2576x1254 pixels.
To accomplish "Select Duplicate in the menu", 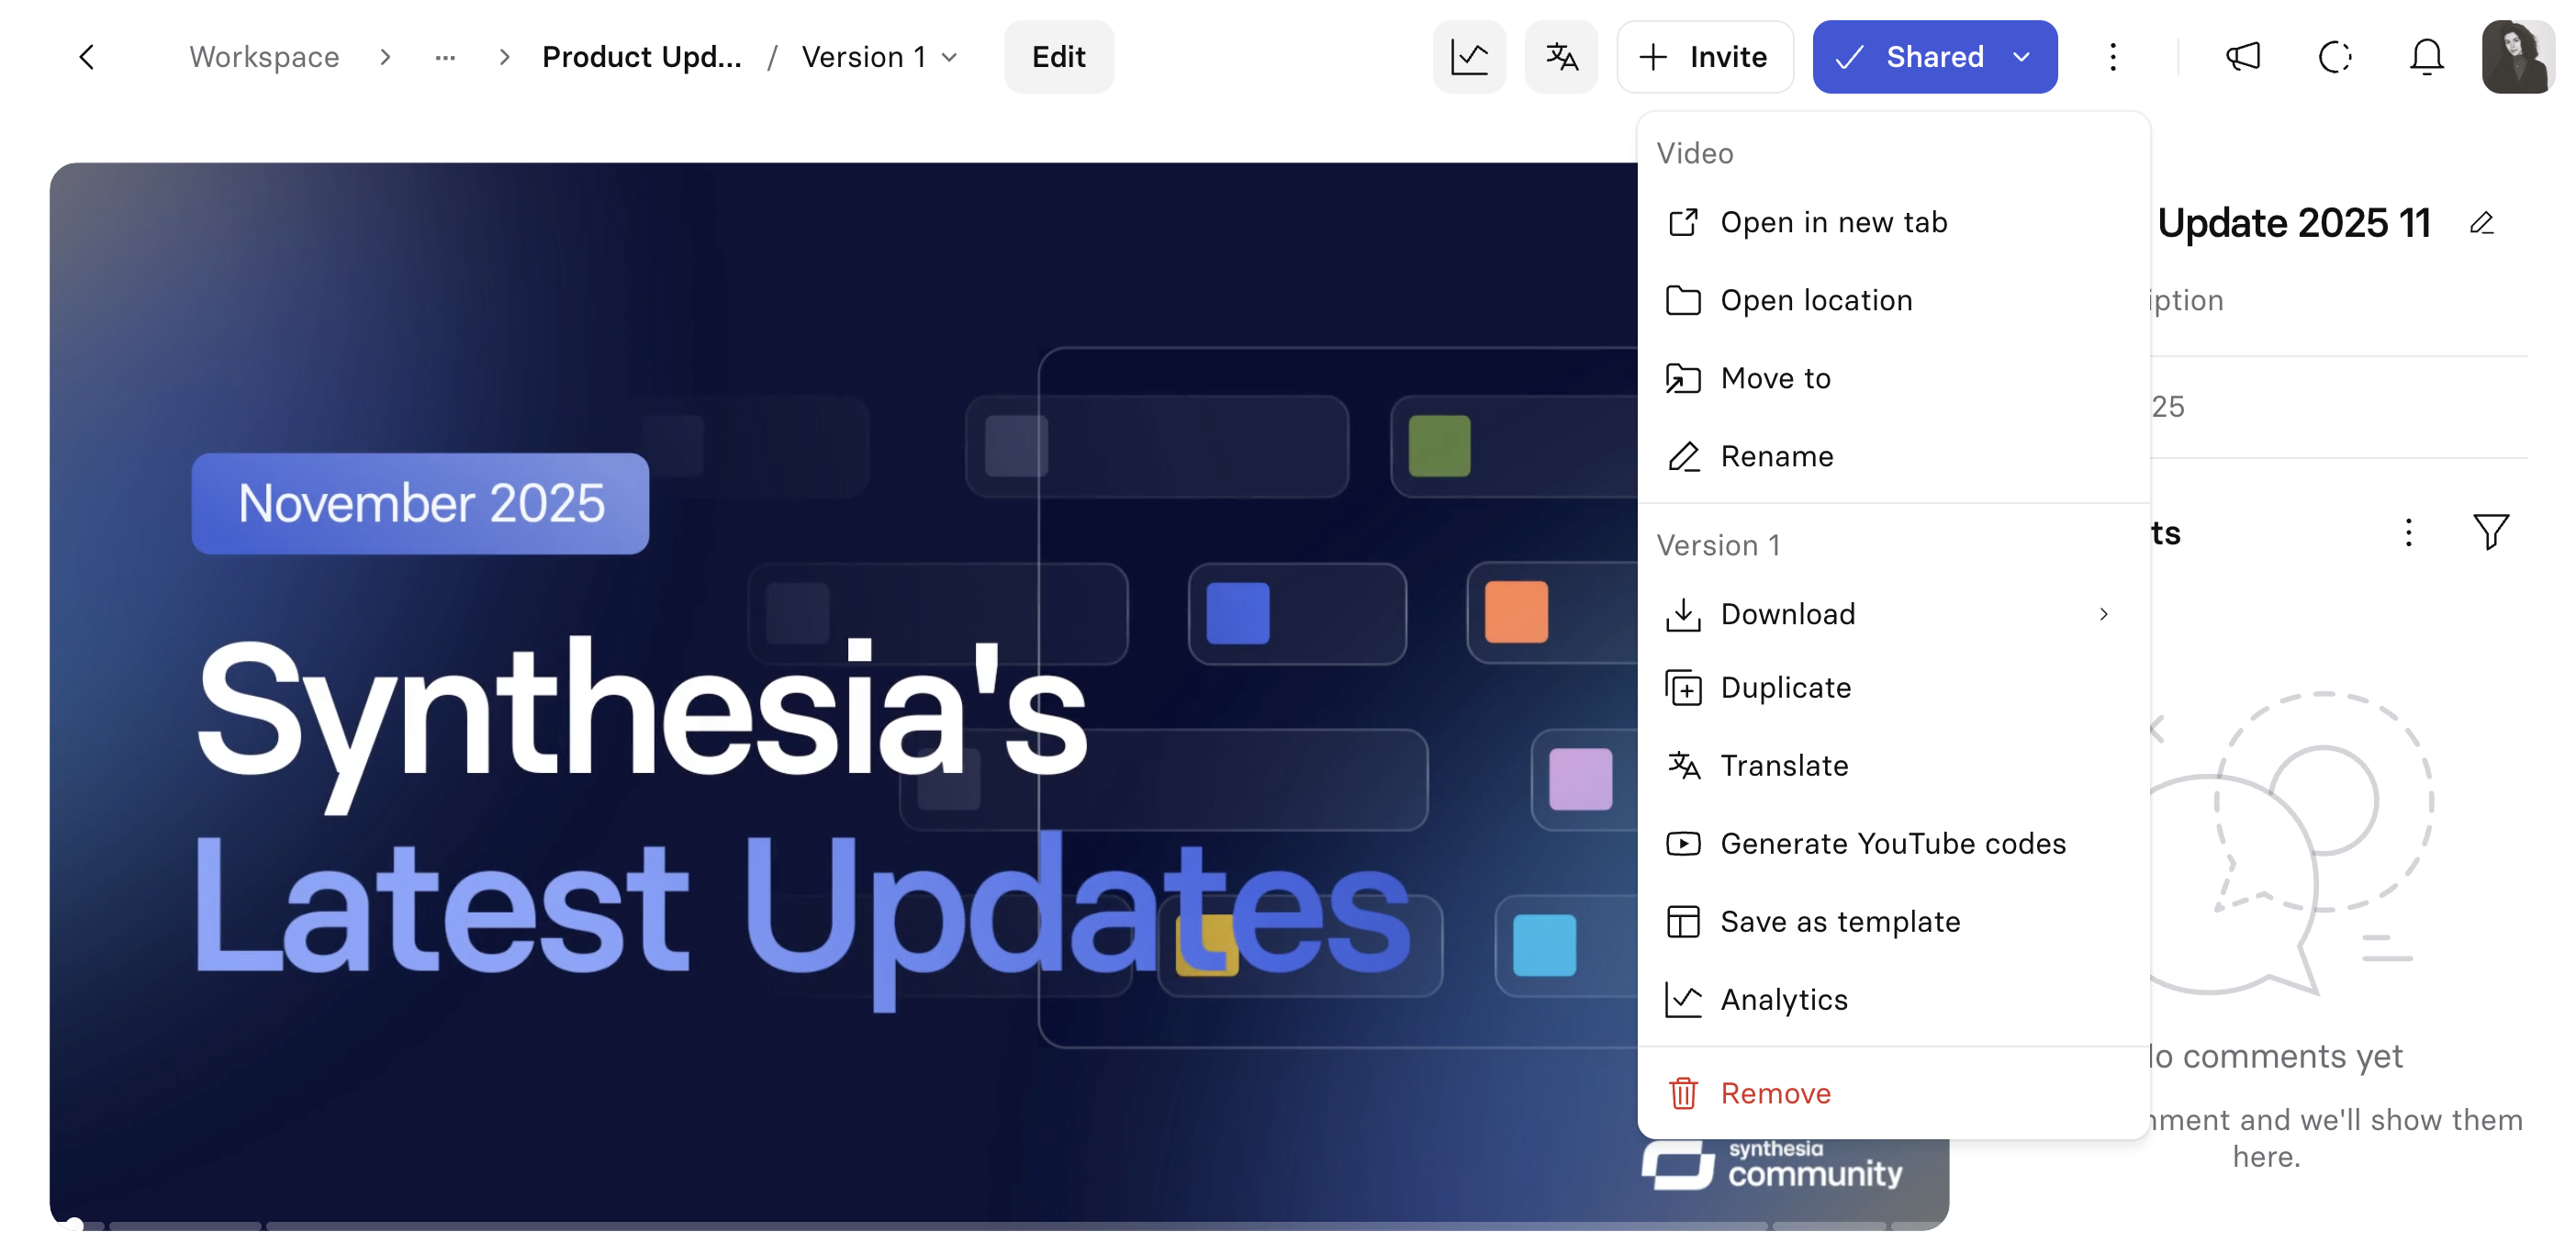I will pyautogui.click(x=1893, y=688).
